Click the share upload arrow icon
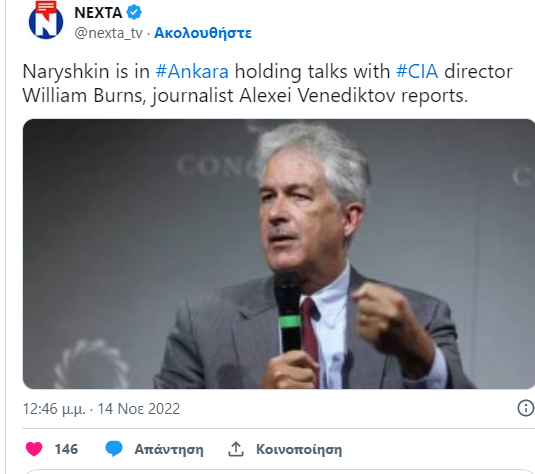 click(236, 449)
